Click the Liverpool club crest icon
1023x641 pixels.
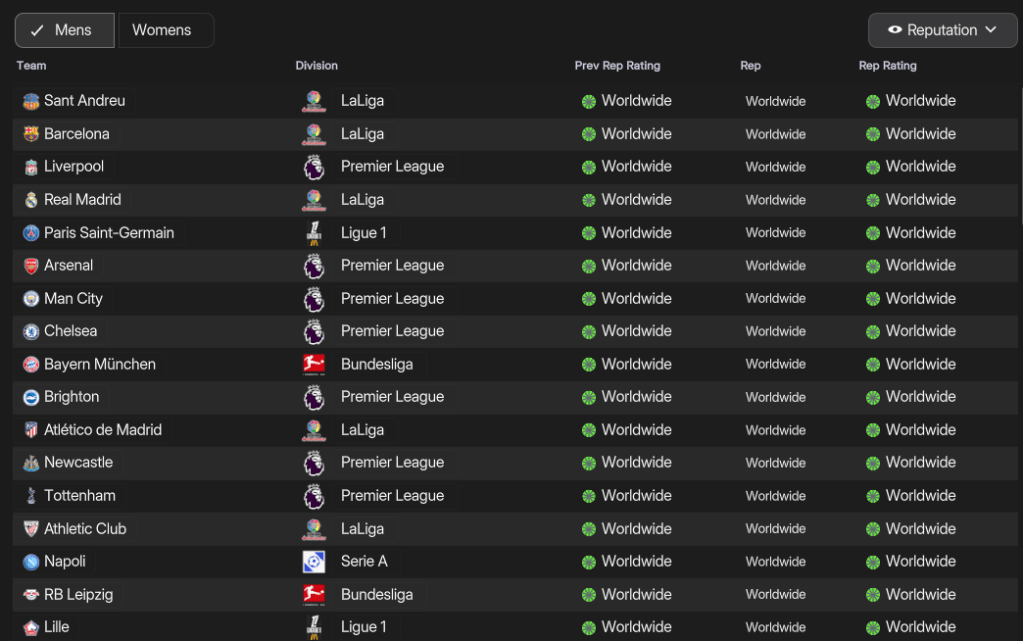click(31, 167)
